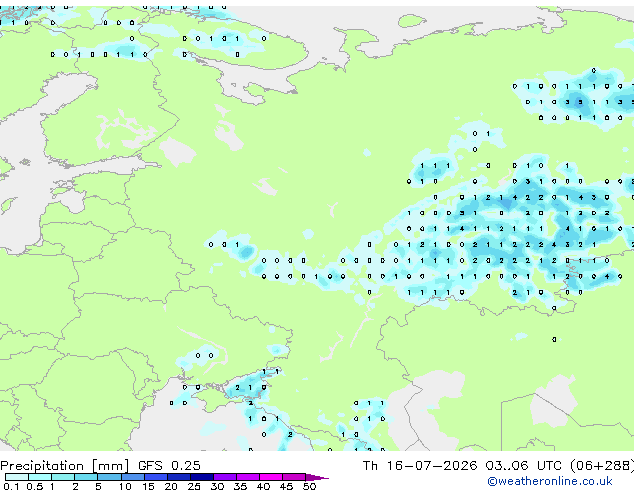Select the 45–50 mm legend swatch
This screenshot has width=634, height=490.
294,477
